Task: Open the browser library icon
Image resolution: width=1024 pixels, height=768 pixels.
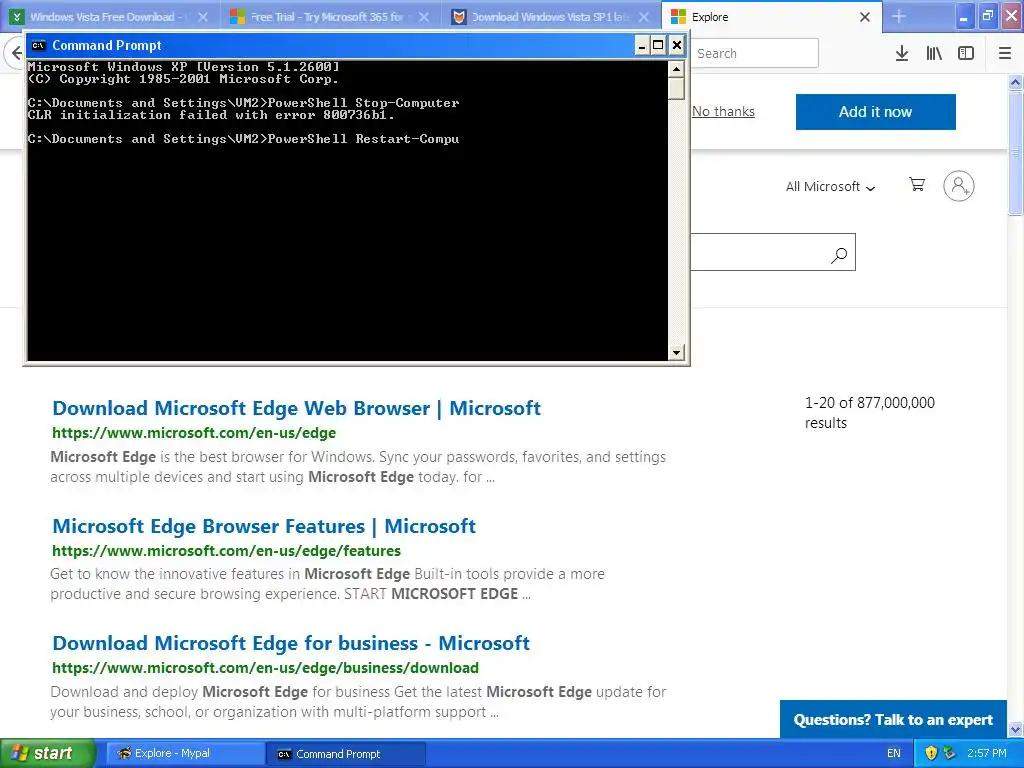Action: coord(934,53)
